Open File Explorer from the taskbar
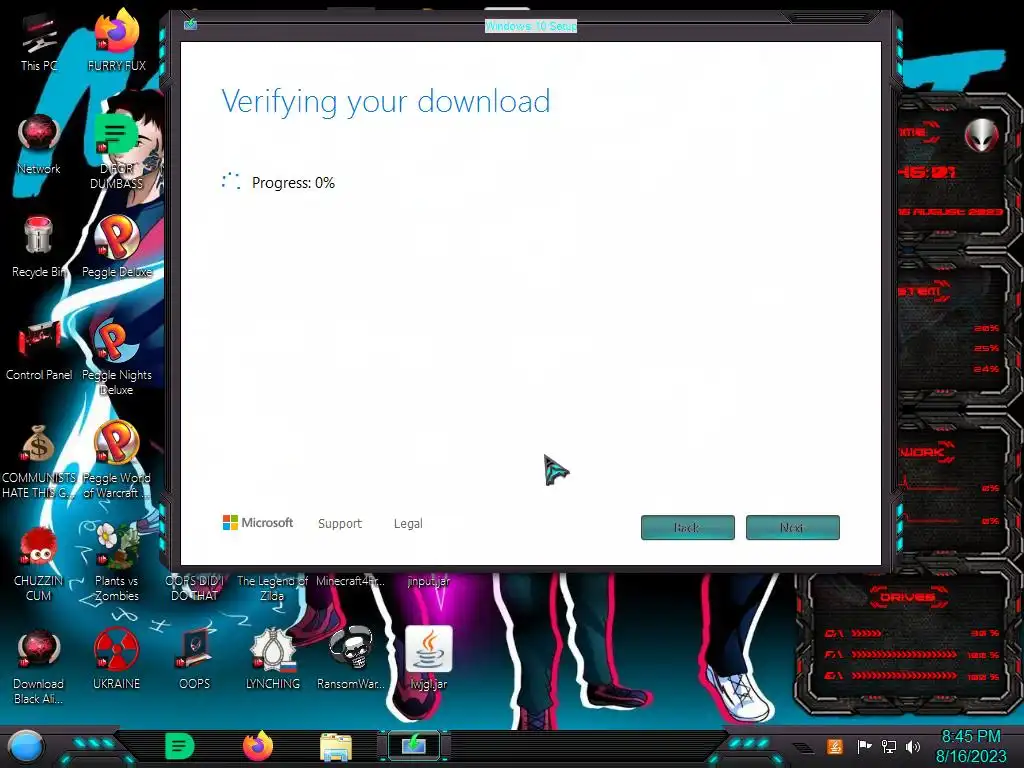Screen dimensions: 1024x768 click(336, 747)
